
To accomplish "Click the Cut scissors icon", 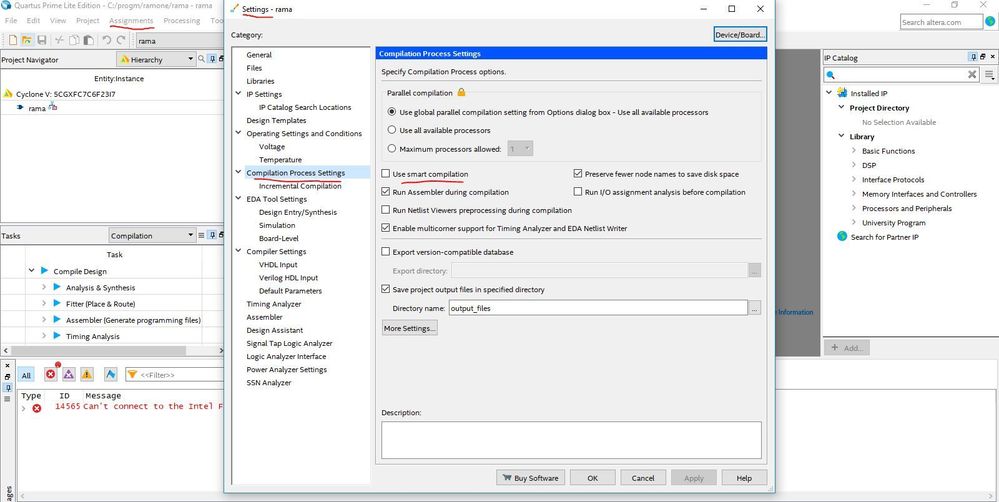I will [x=59, y=40].
